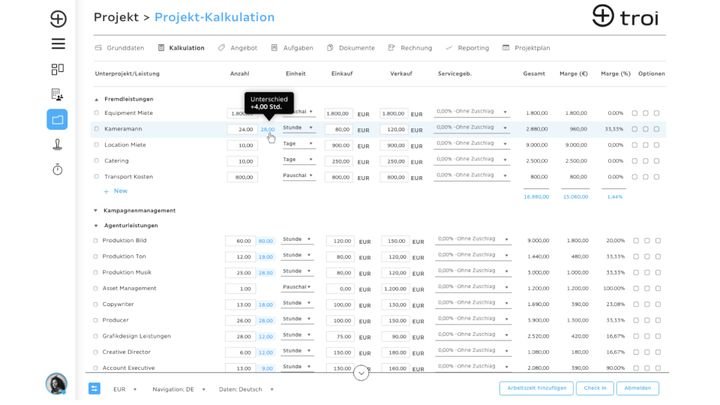Screen dimensions: 720x405
Task: Click last option box in Equipment Miete row
Action: [x=657, y=113]
